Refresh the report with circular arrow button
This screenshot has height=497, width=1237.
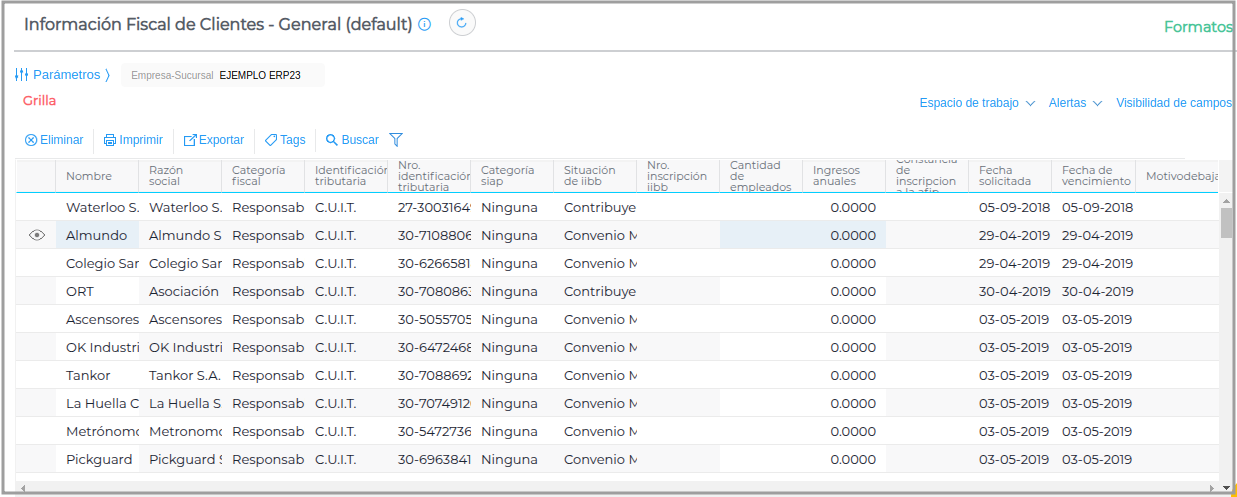462,23
